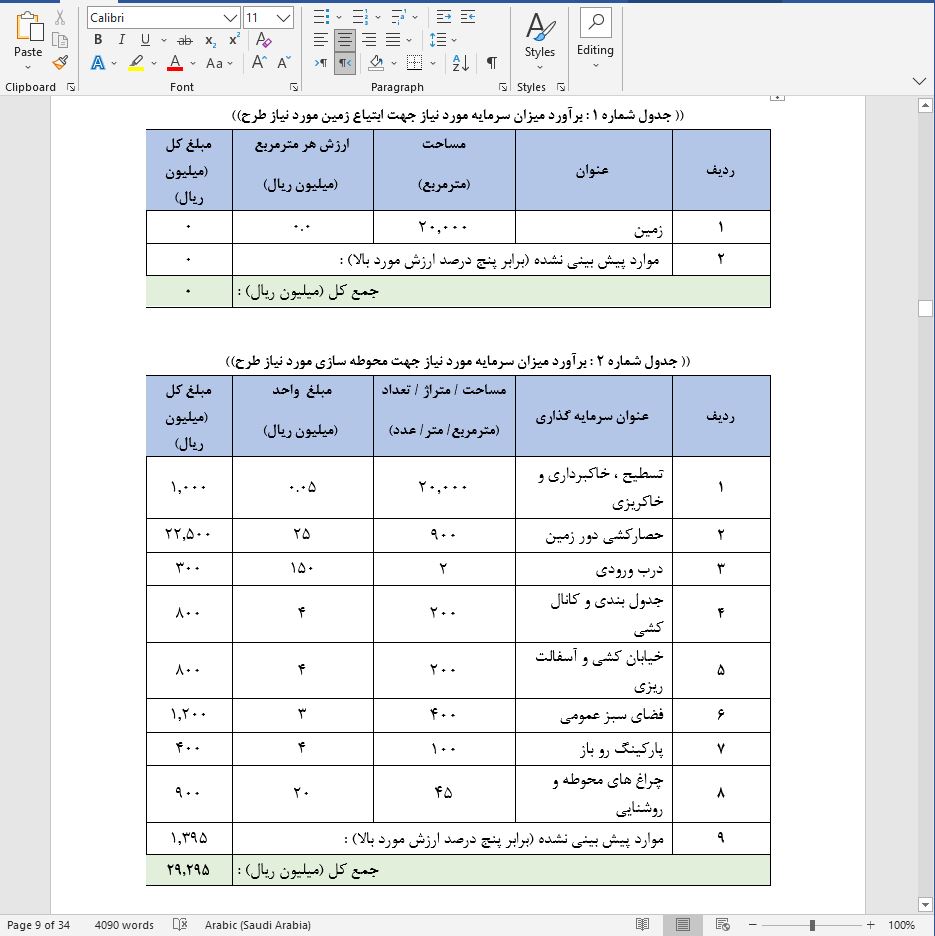Viewport: 935px width, 936px height.
Task: Open the Borders button
Action: tap(414, 63)
